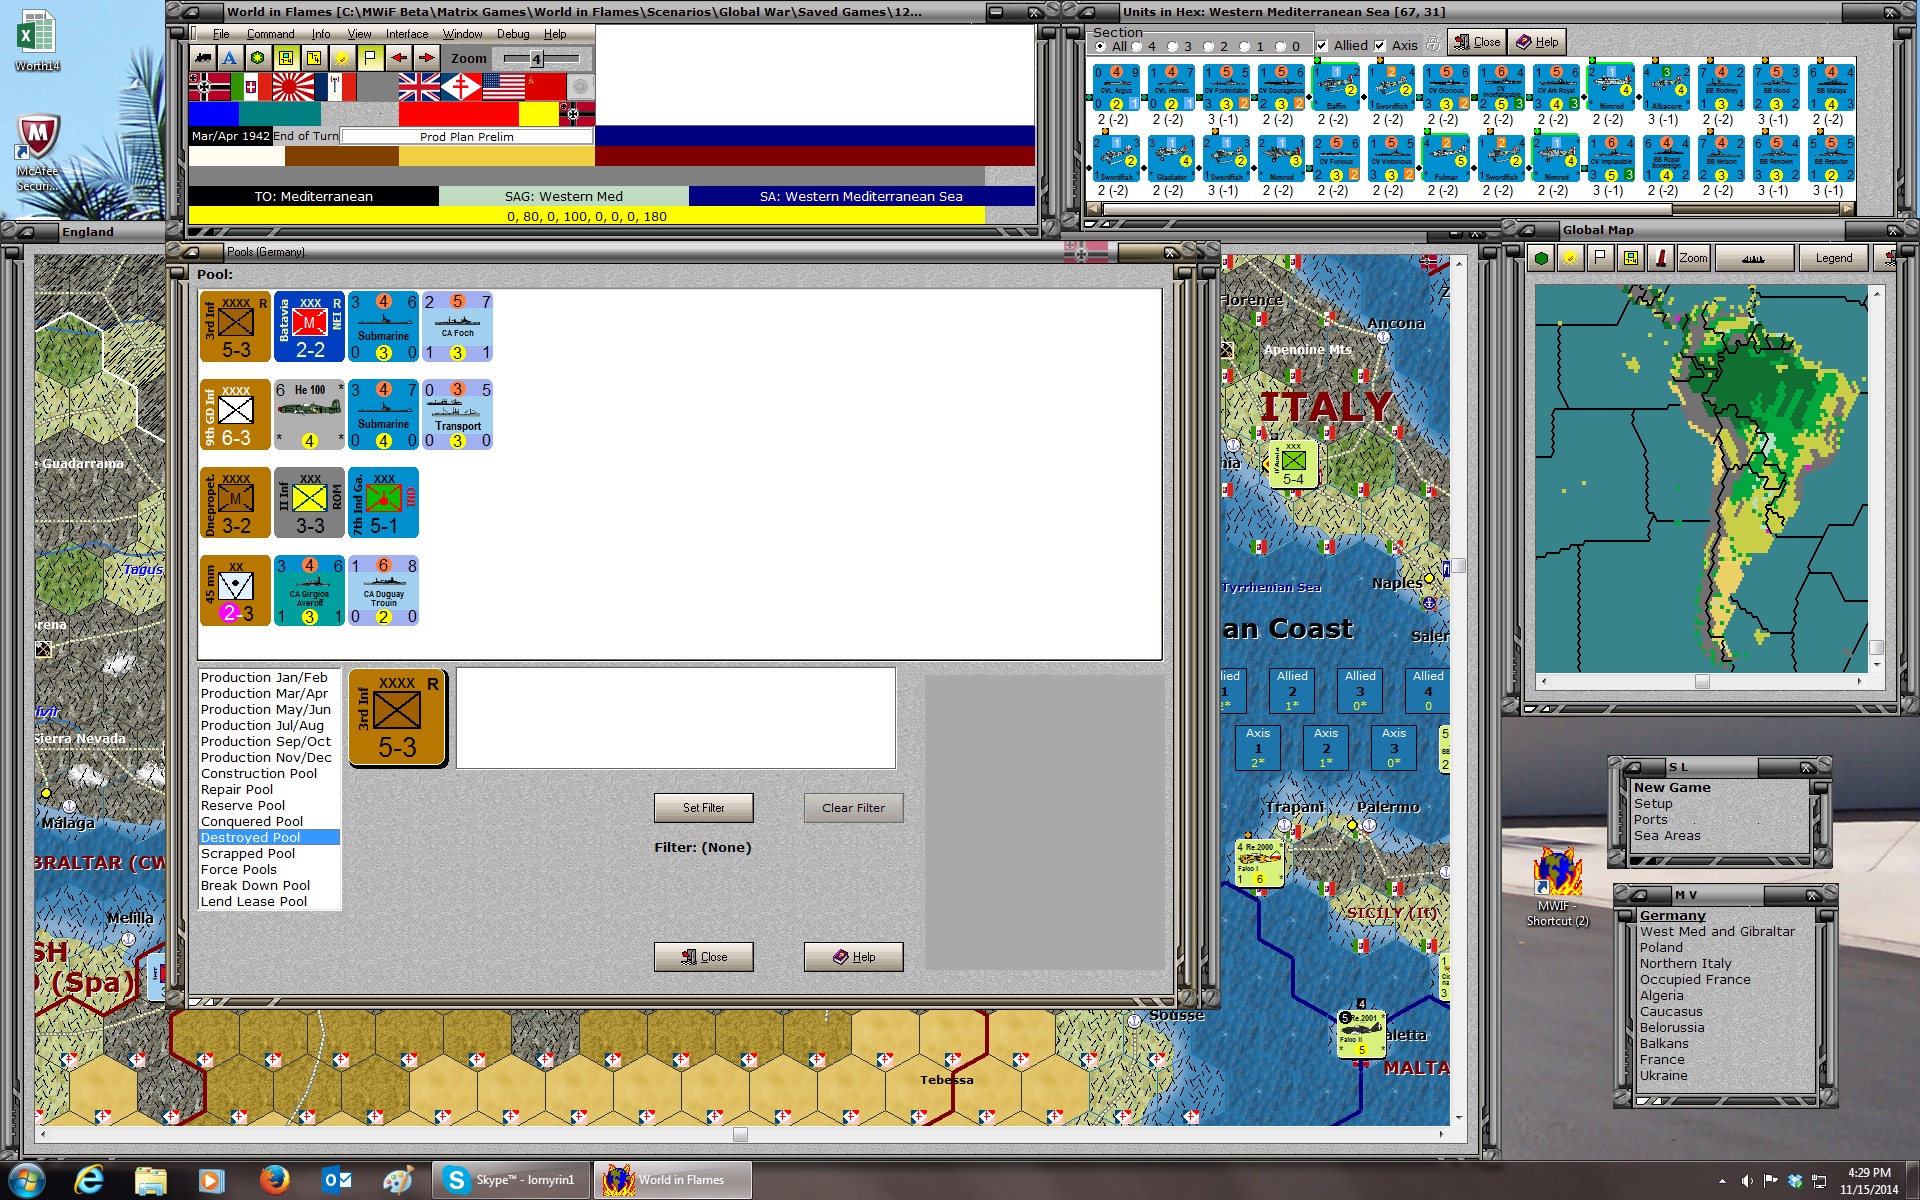Viewport: 1920px width, 1200px height.
Task: Open the Info menu
Action: tap(320, 34)
